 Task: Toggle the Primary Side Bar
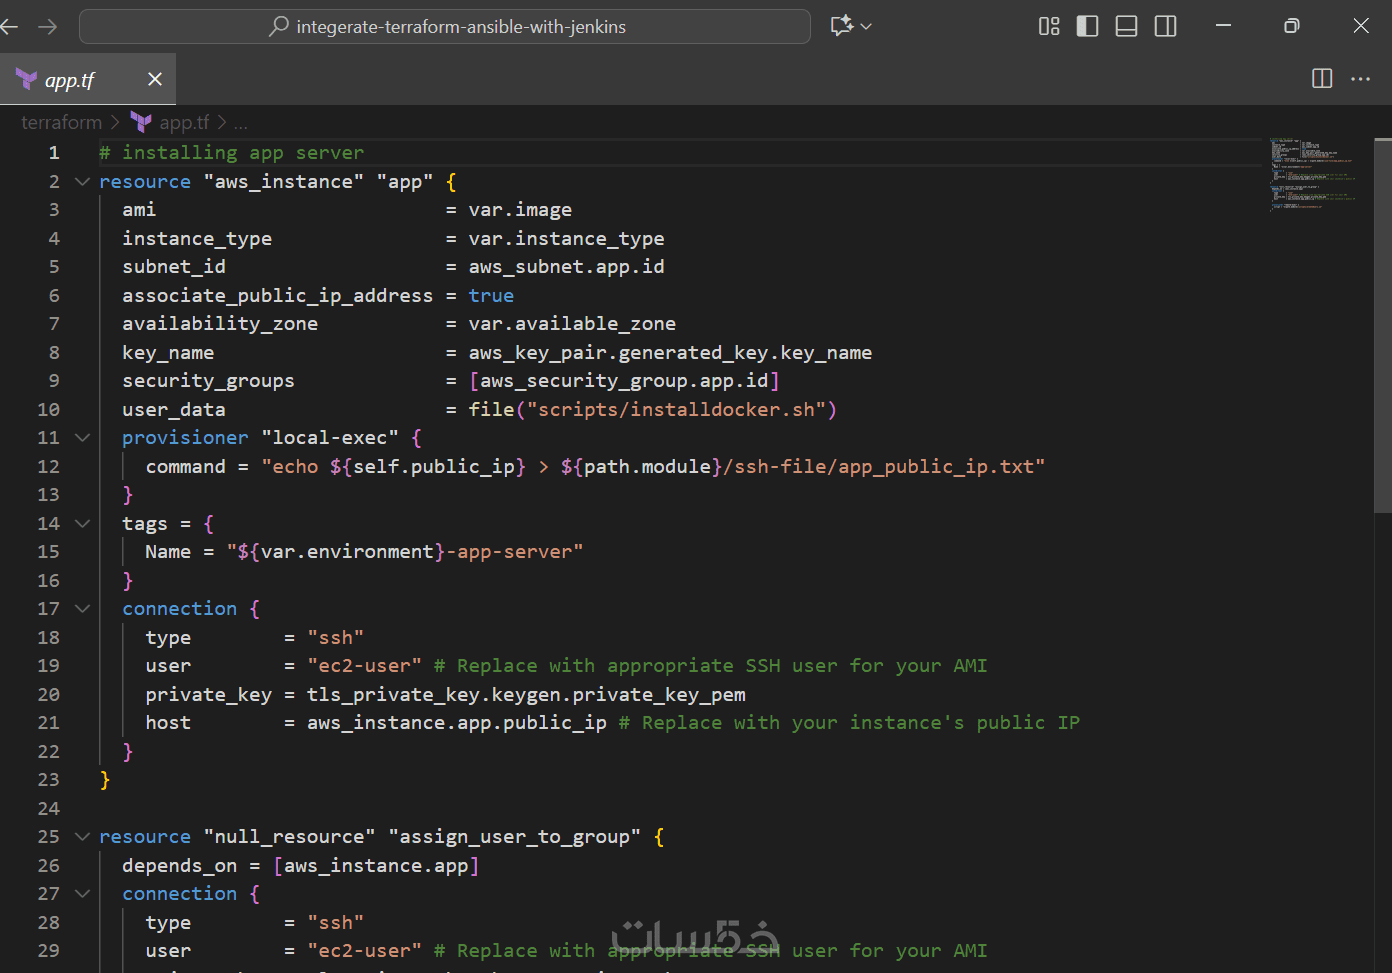point(1087,26)
